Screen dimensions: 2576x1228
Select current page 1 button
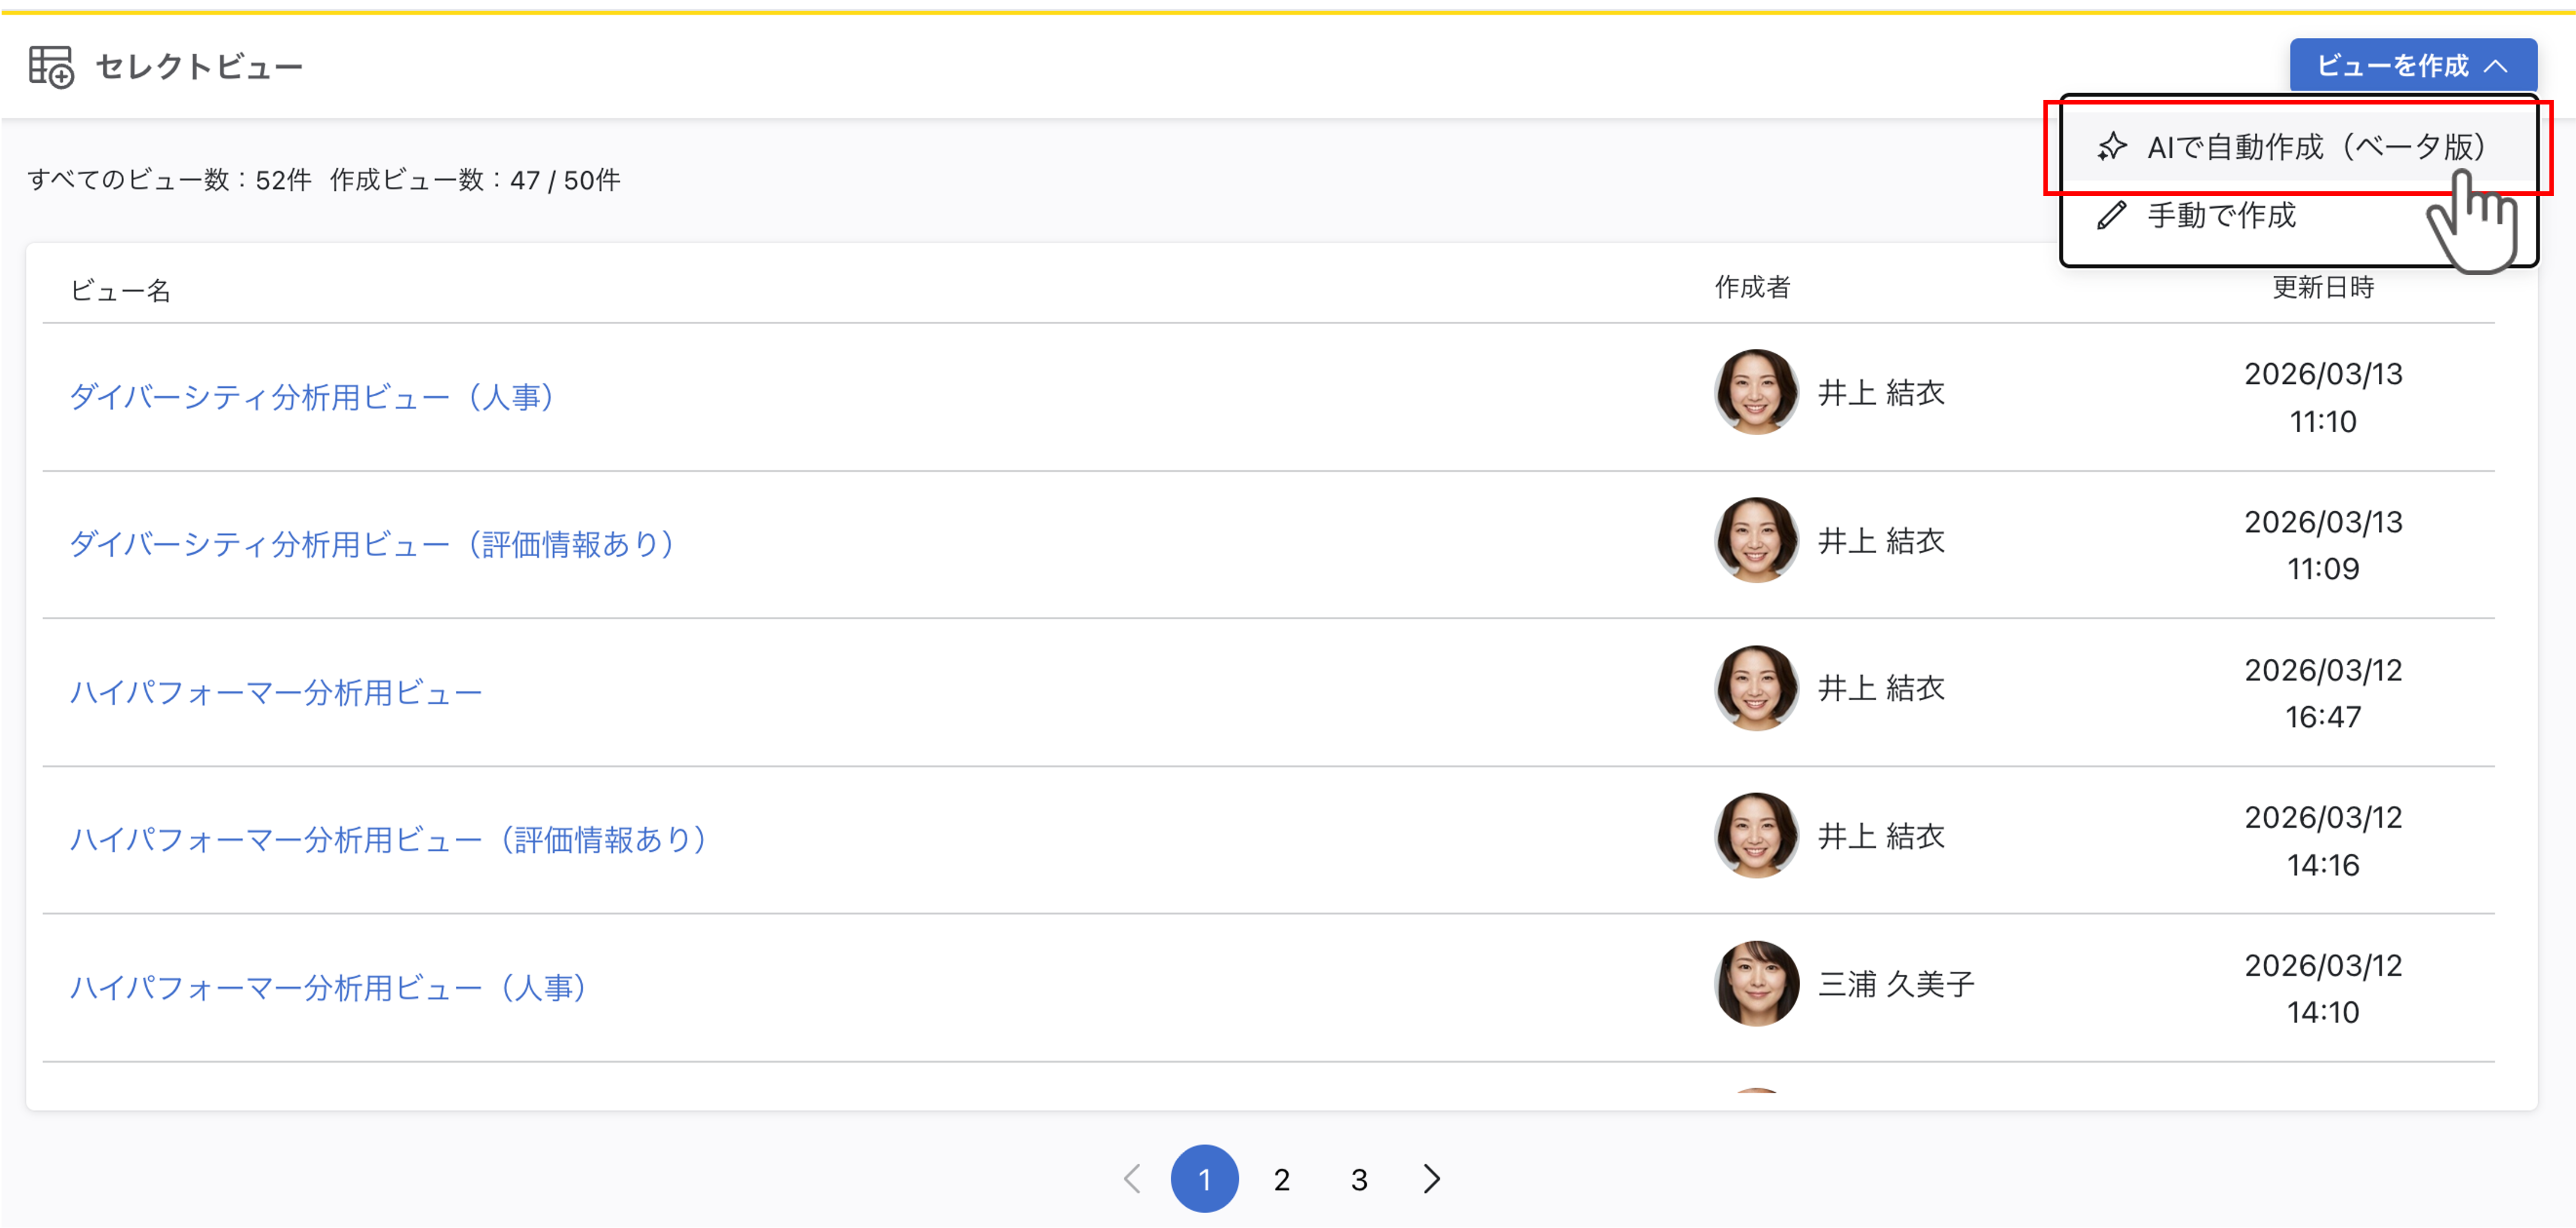coord(1204,1180)
